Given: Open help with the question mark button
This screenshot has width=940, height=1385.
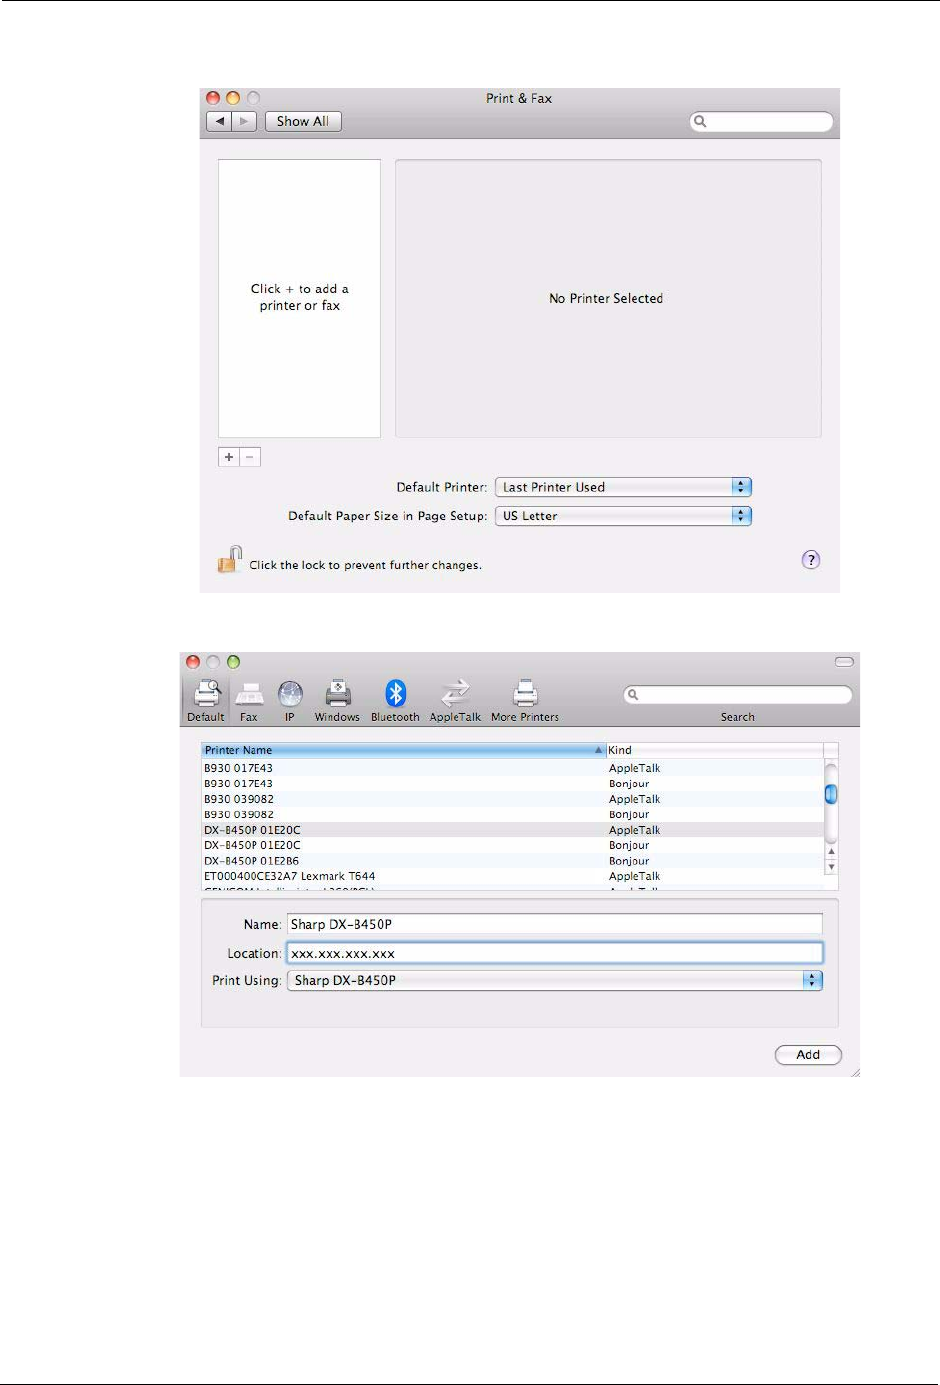Looking at the screenshot, I should point(811,560).
